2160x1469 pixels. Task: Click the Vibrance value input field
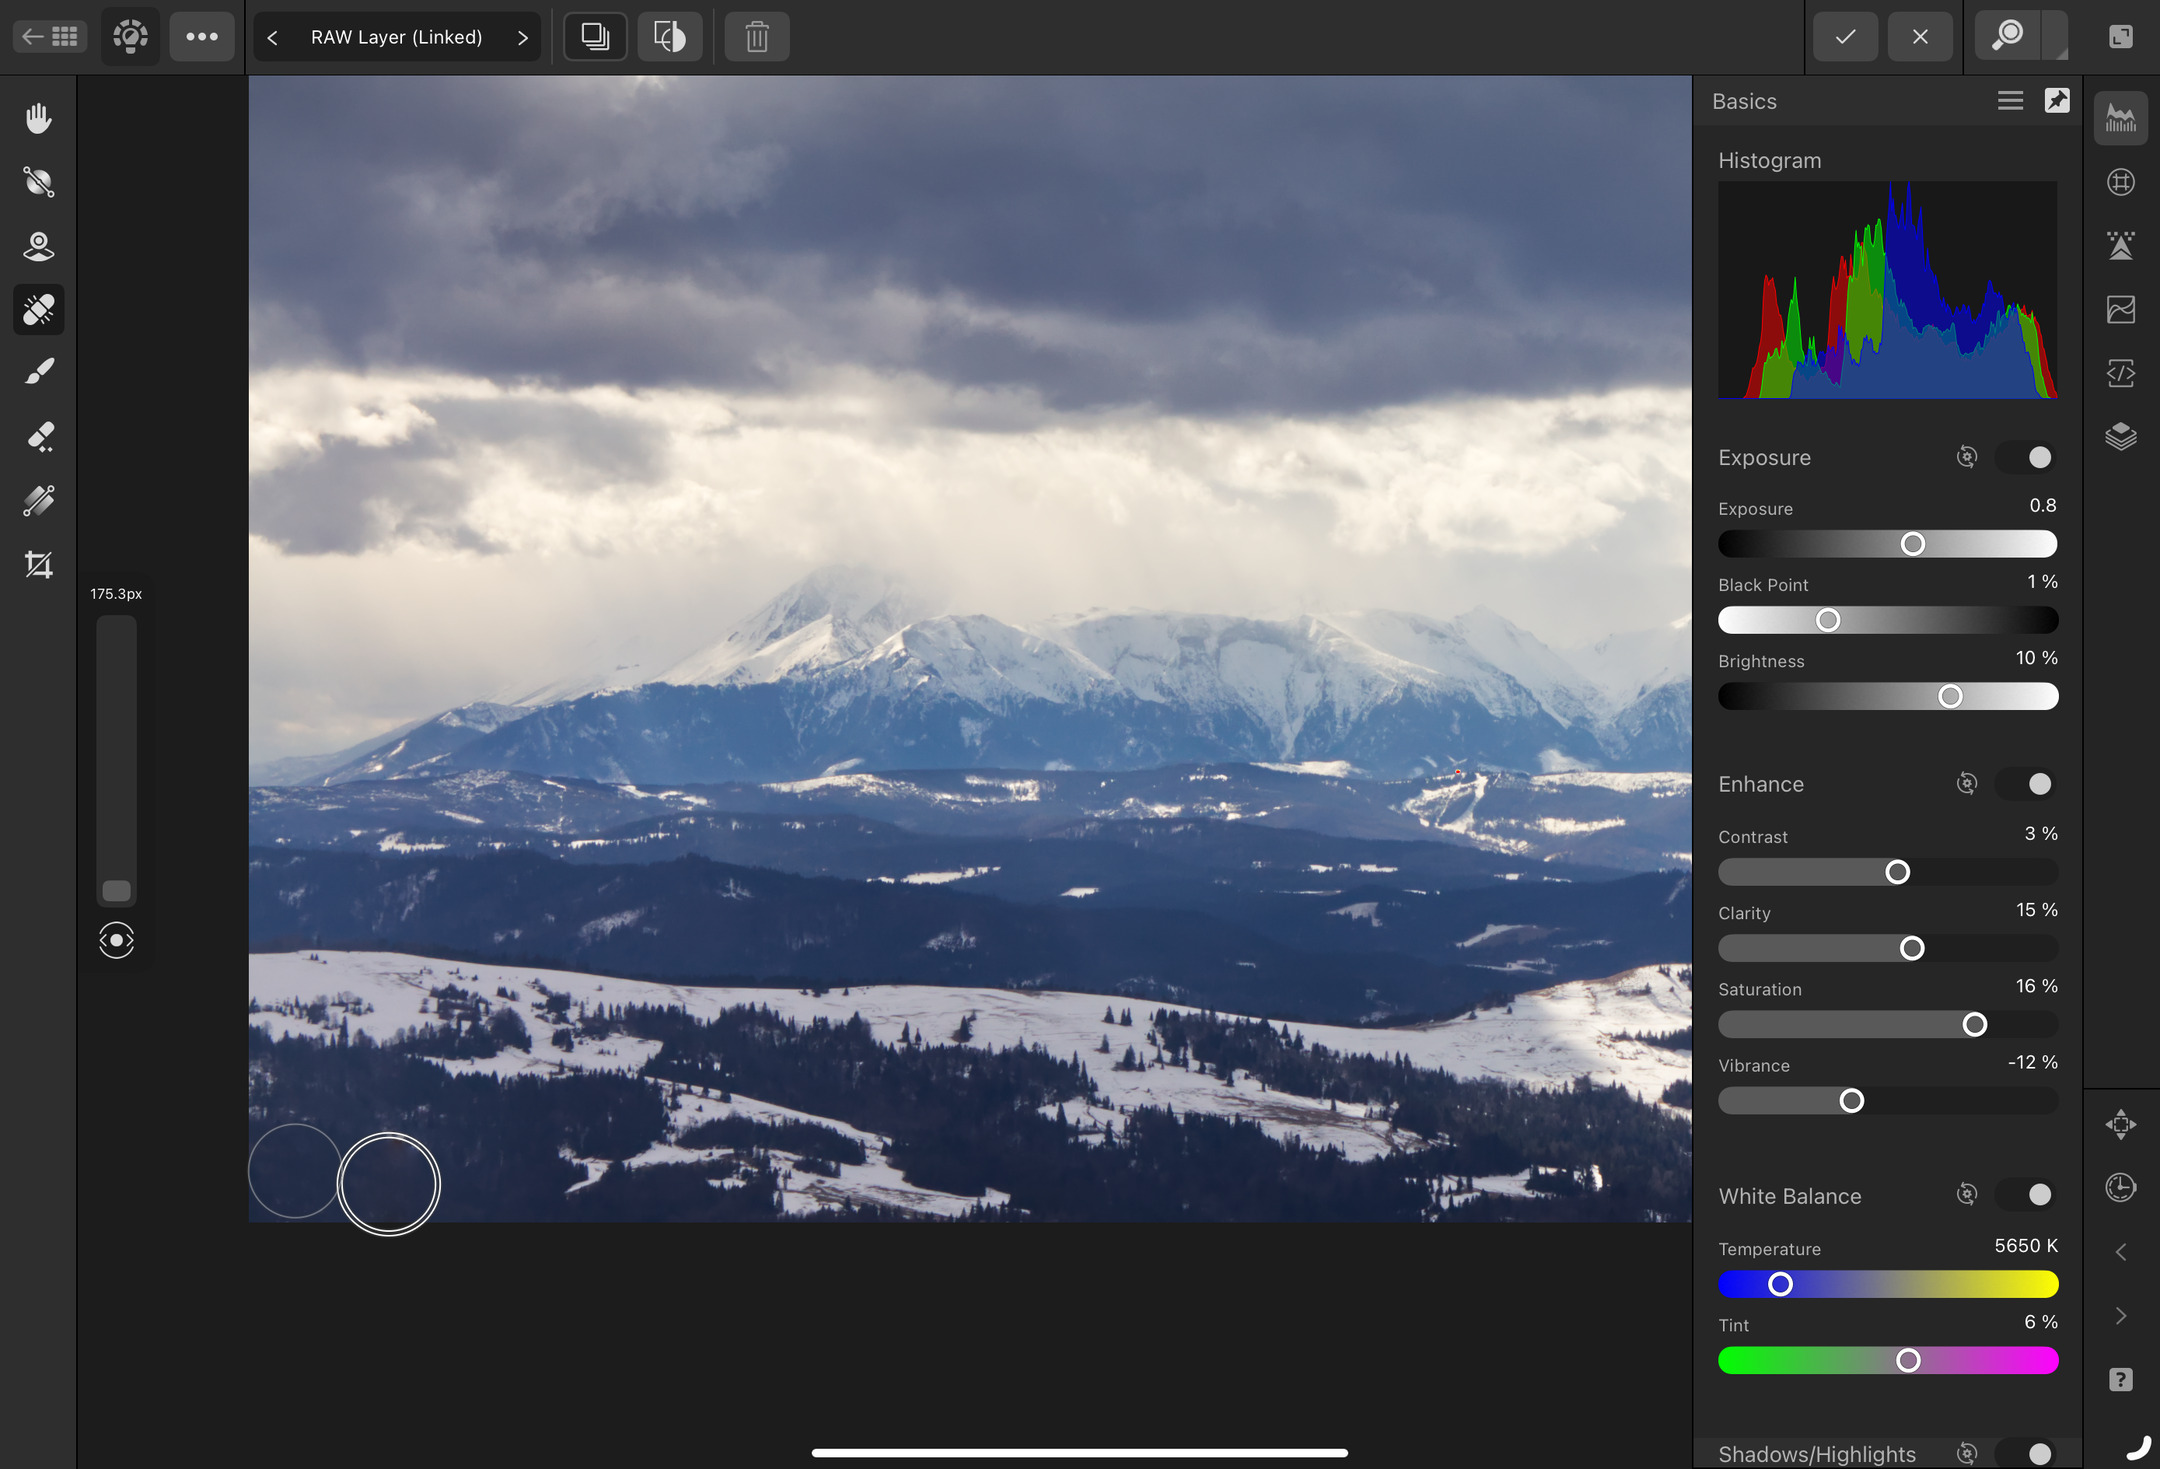tap(2027, 1062)
